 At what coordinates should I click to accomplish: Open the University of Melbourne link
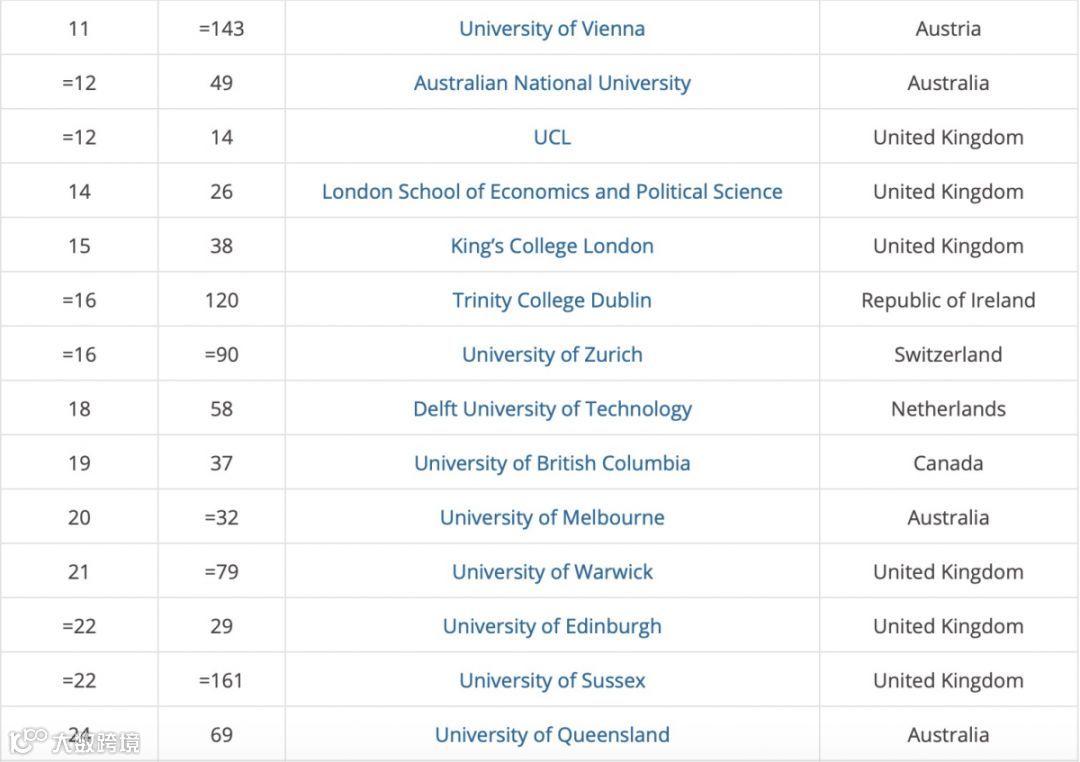[552, 518]
